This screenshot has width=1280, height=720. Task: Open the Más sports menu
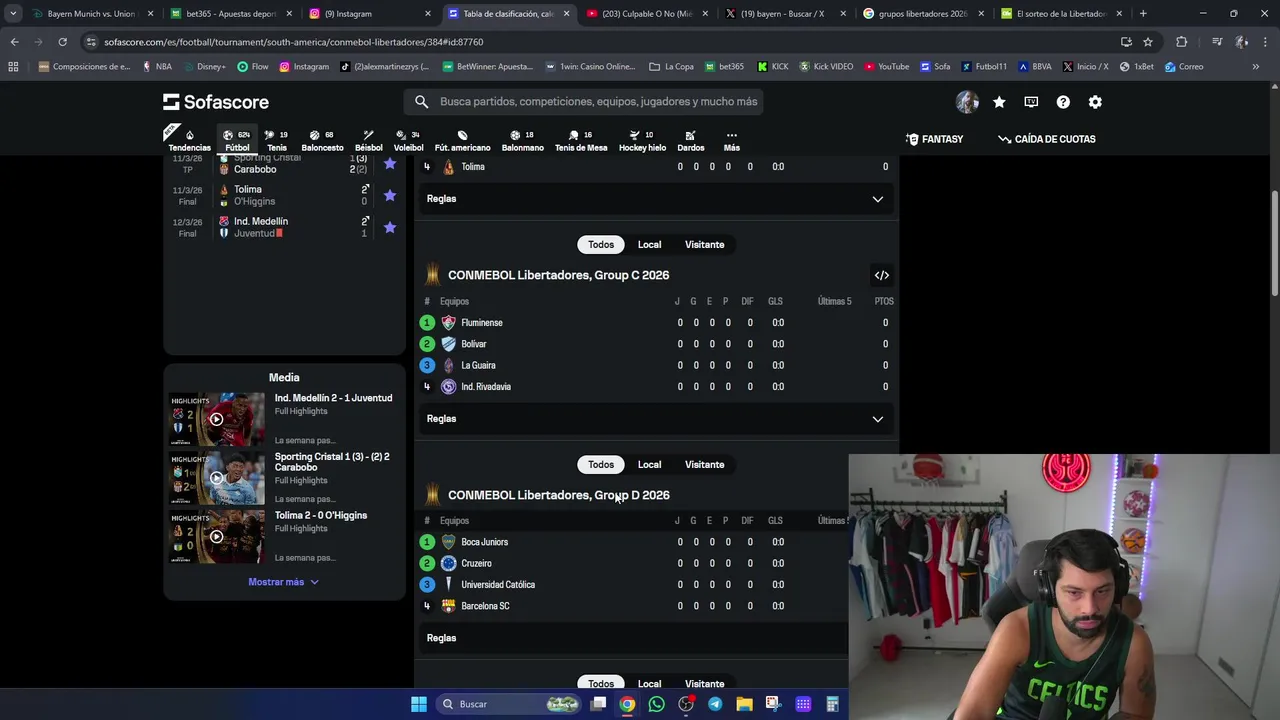(x=732, y=140)
